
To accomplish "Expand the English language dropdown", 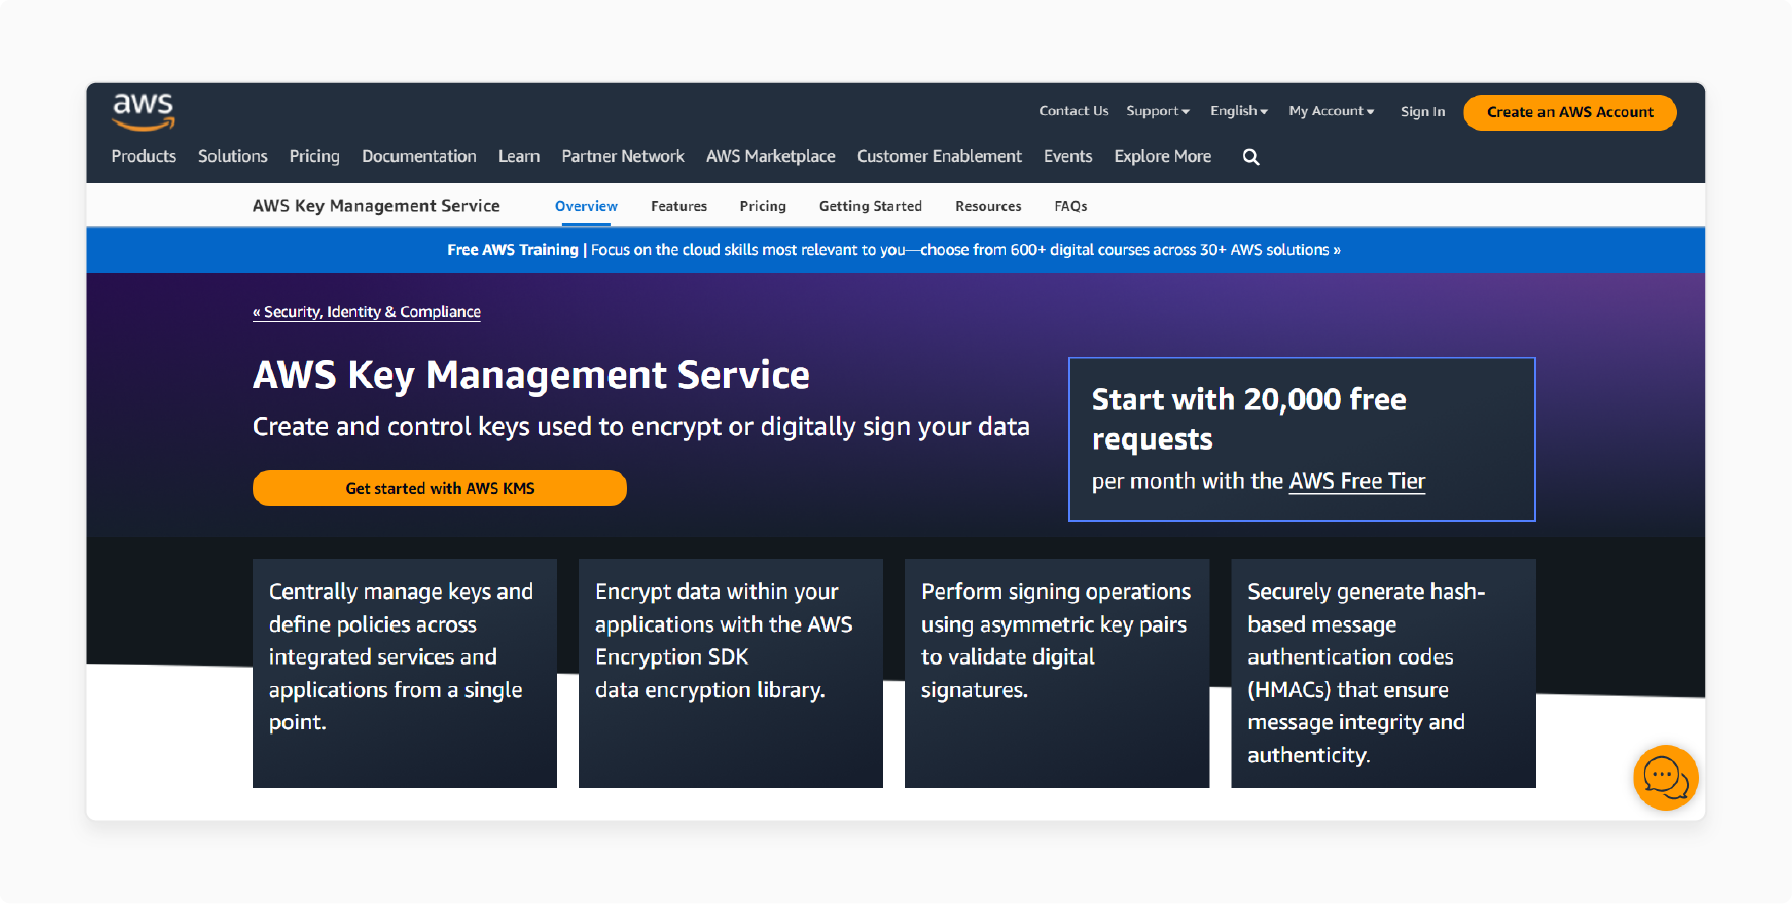I will click(x=1239, y=111).
